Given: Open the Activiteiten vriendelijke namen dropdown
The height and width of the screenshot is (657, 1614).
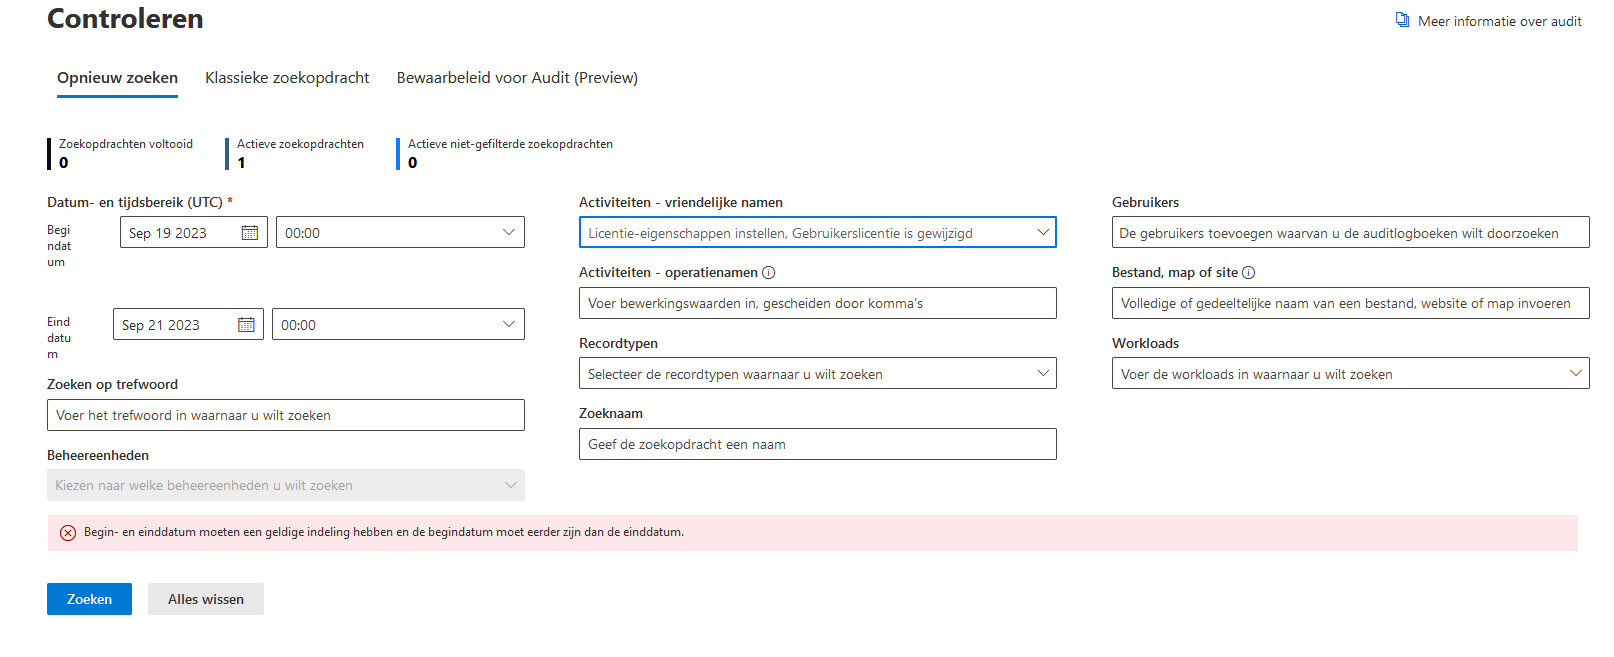Looking at the screenshot, I should click(818, 232).
